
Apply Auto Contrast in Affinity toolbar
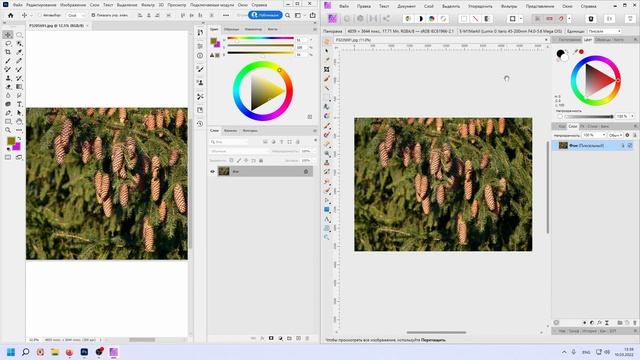tap(420, 19)
